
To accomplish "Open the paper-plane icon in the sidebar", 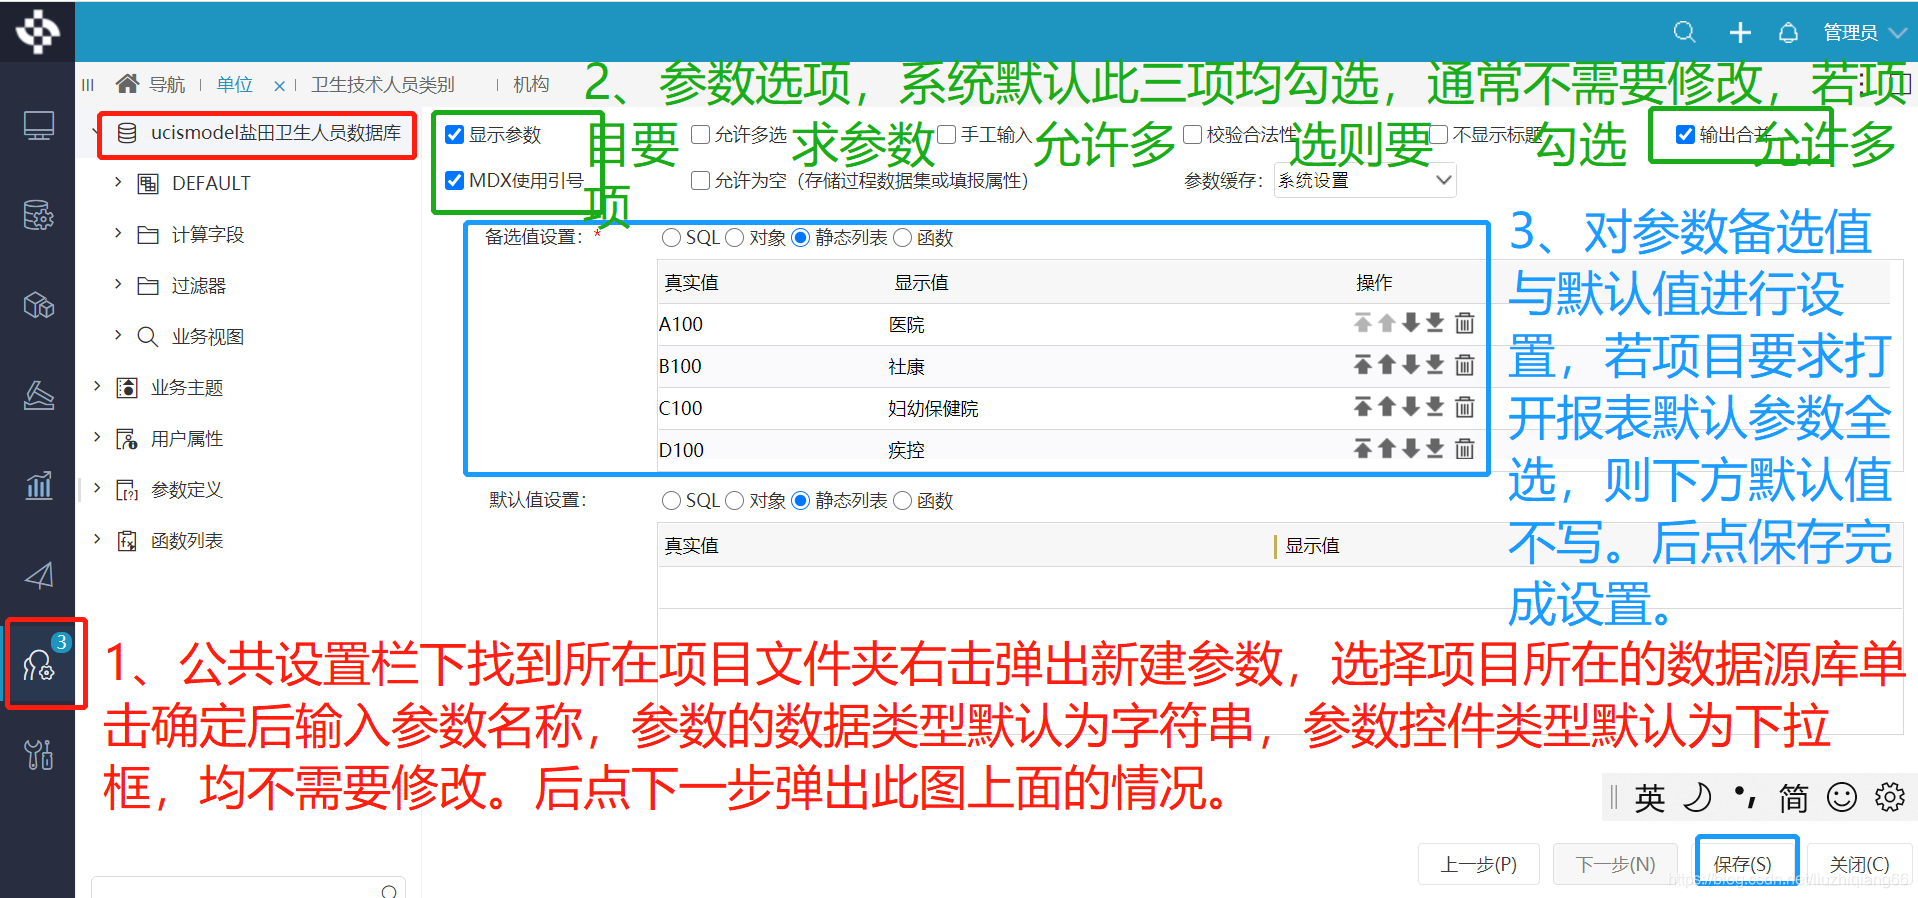I will [38, 575].
